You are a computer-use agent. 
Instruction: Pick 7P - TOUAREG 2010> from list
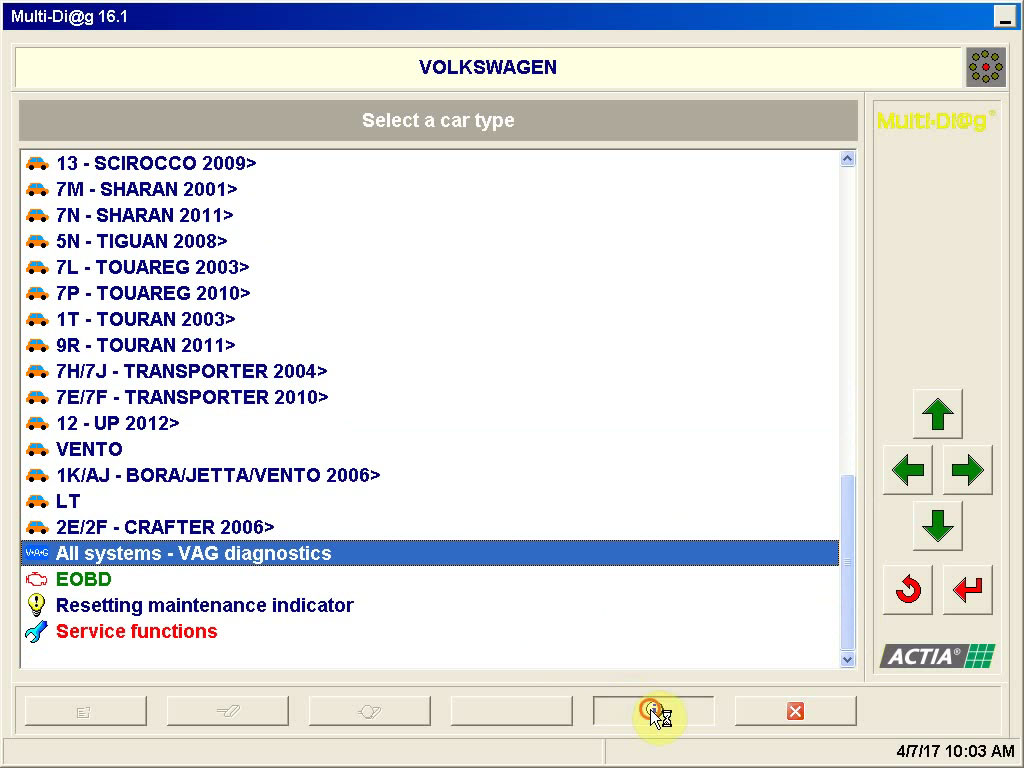tap(153, 293)
